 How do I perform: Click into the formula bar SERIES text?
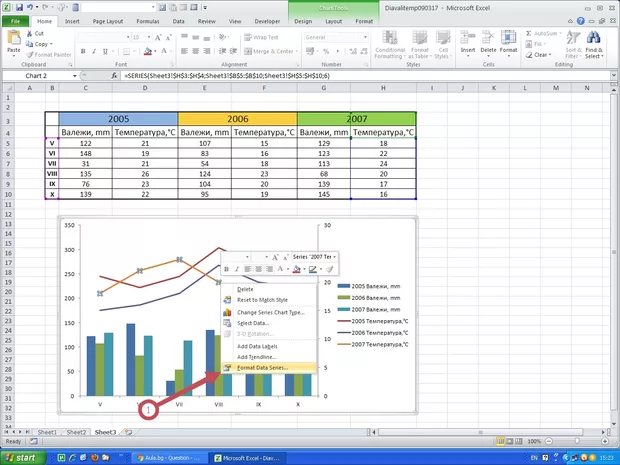pyautogui.click(x=227, y=76)
